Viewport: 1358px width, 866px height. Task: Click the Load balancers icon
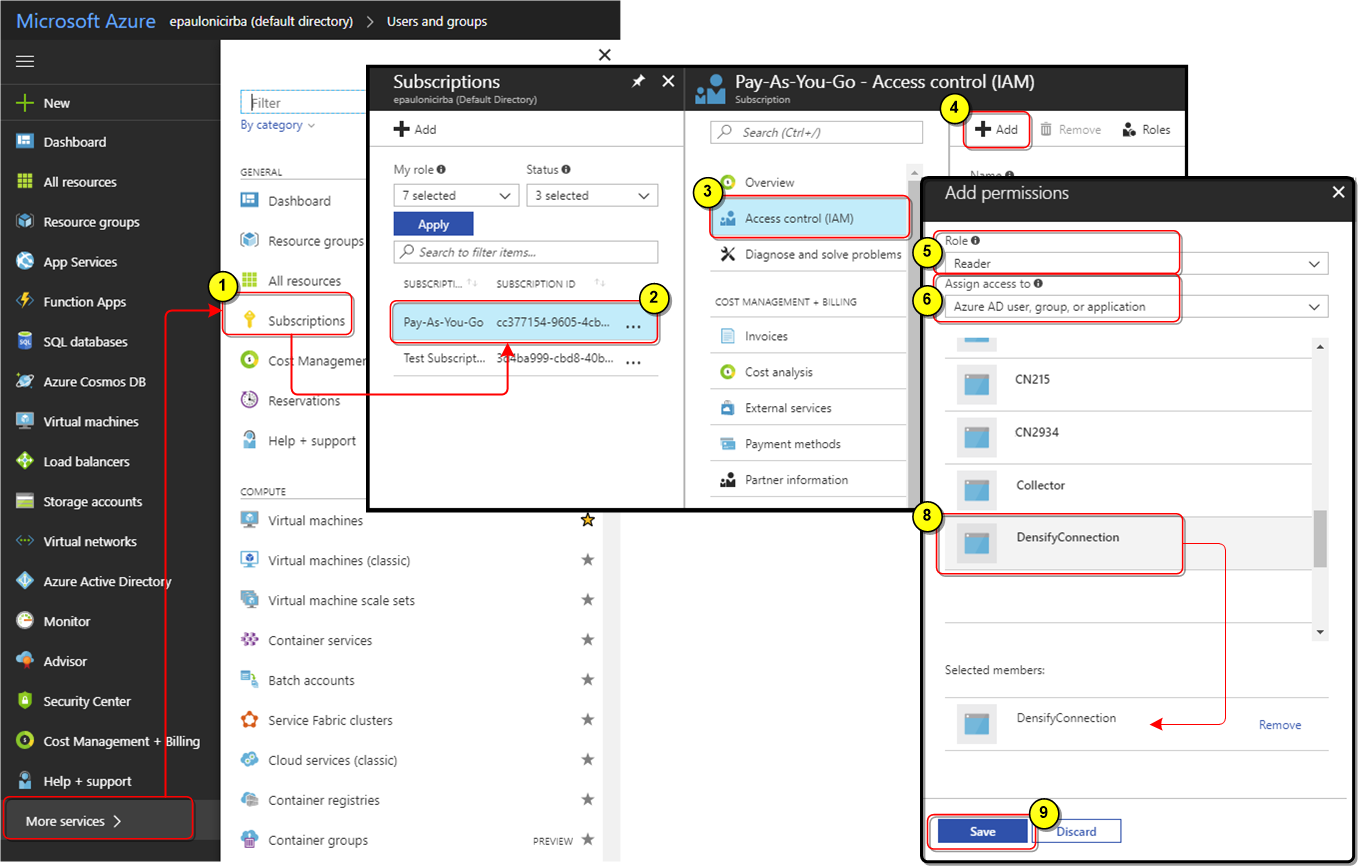25,462
